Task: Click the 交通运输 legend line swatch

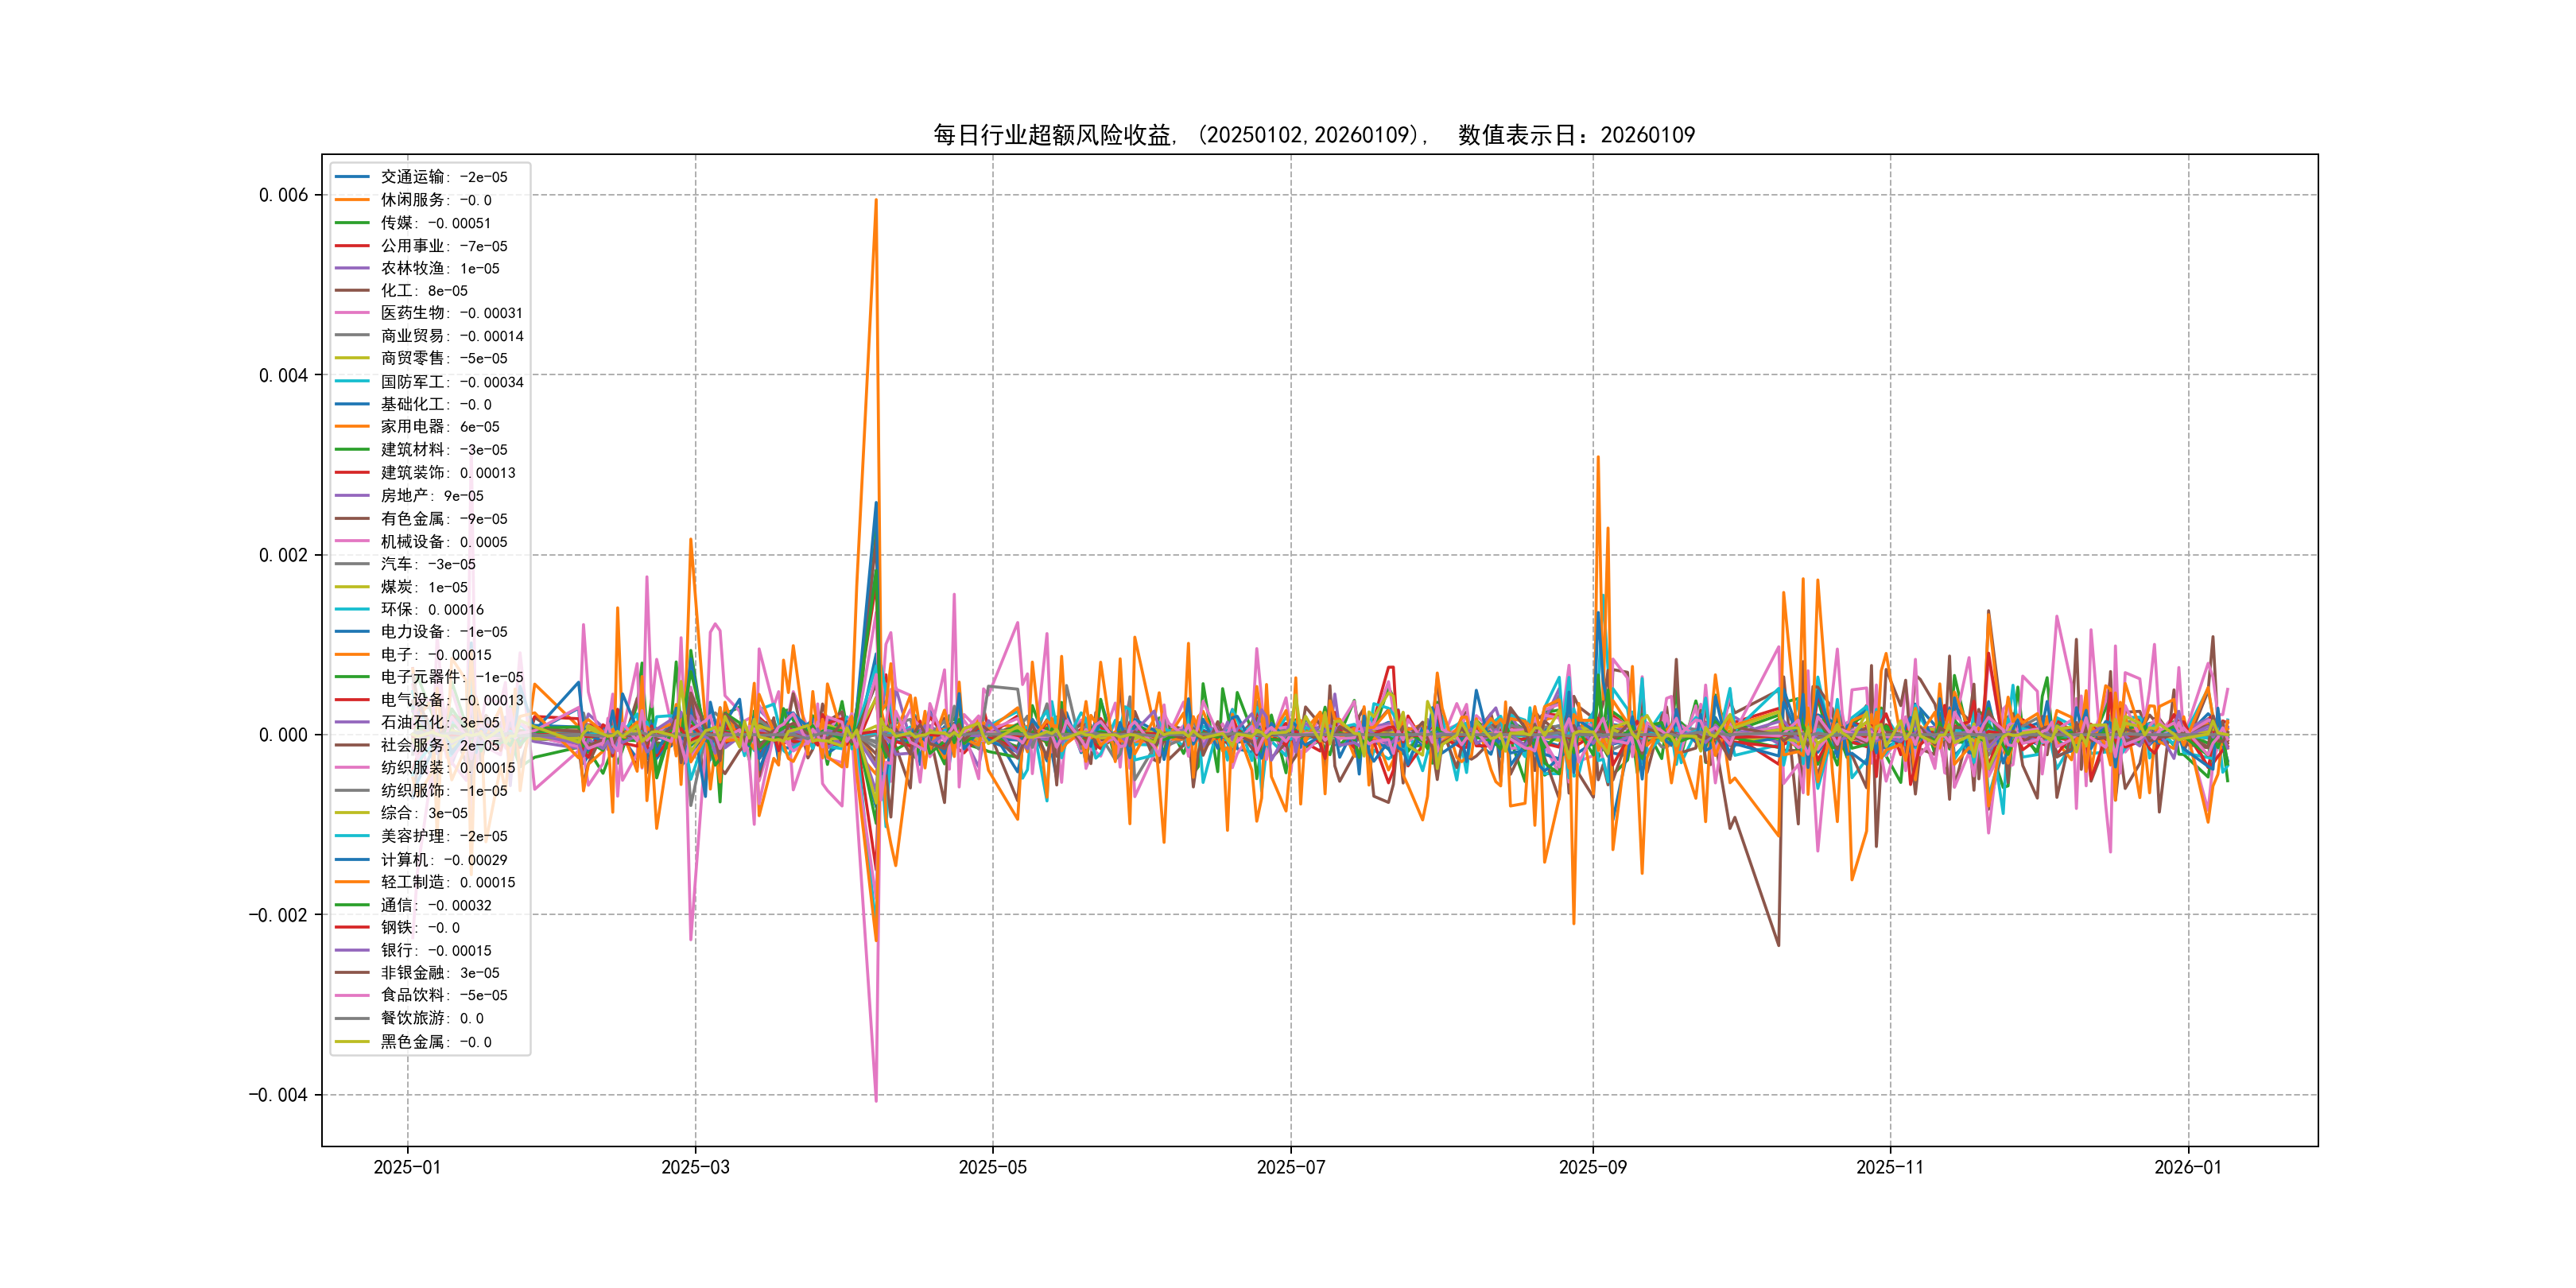Action: tap(352, 177)
